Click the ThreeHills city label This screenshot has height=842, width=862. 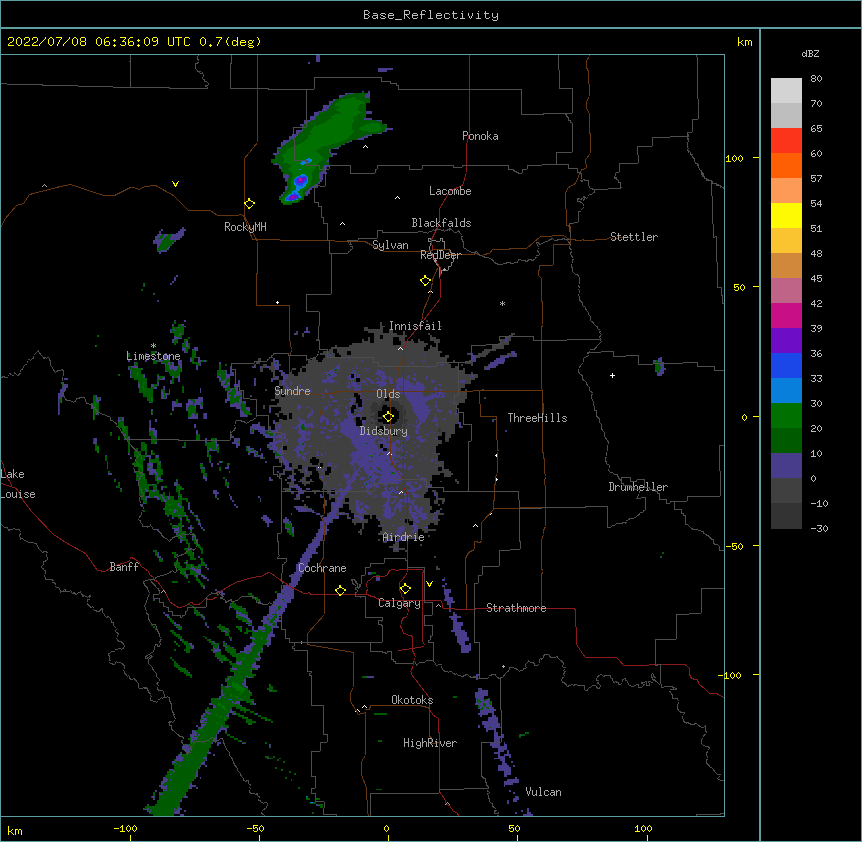tap(537, 418)
